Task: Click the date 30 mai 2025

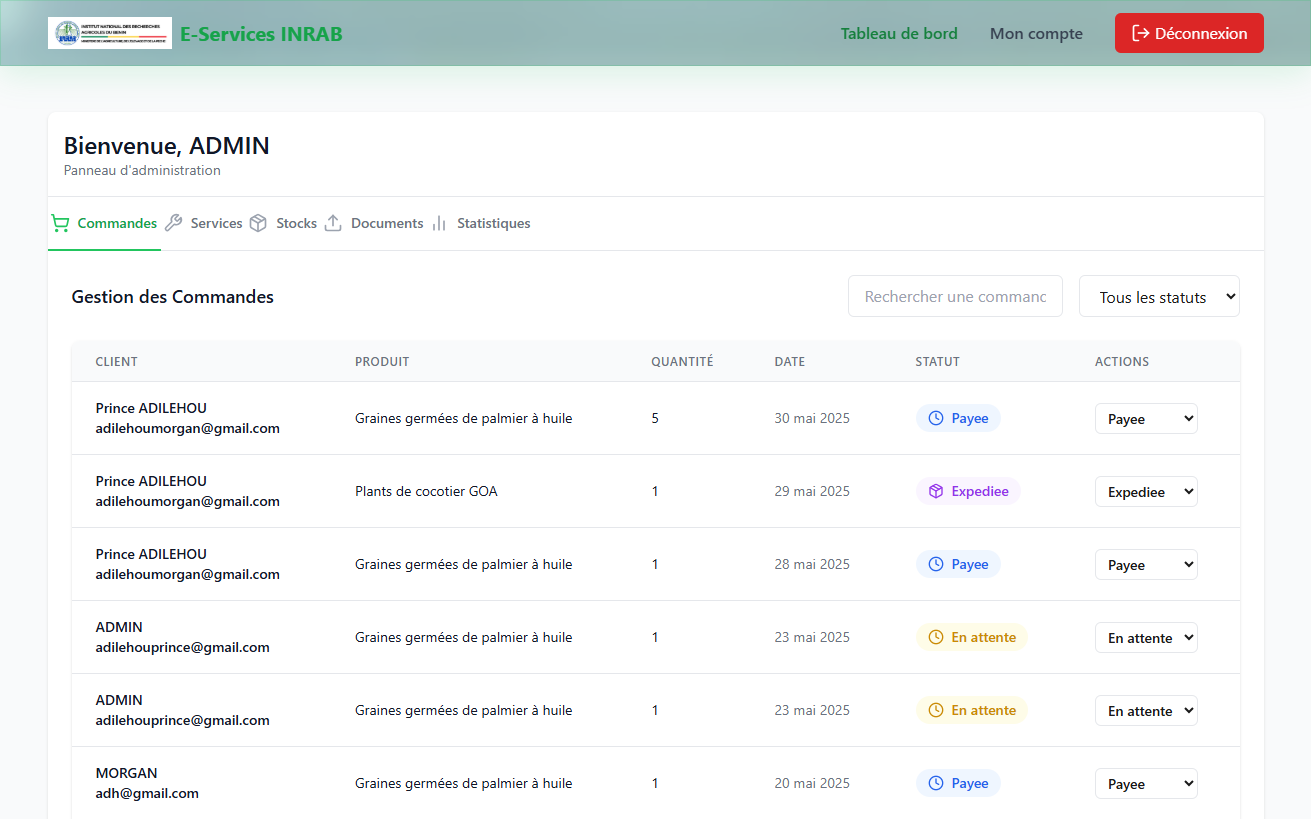Action: pos(812,418)
